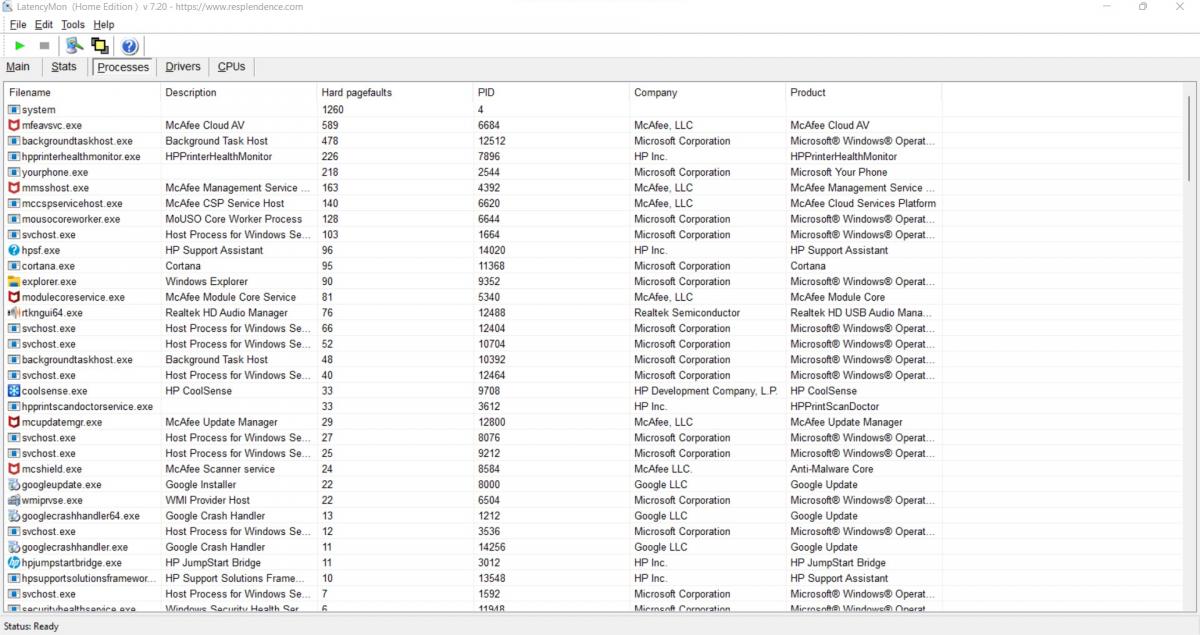Image resolution: width=1200 pixels, height=635 pixels.
Task: Open the Tools menu
Action: [73, 24]
